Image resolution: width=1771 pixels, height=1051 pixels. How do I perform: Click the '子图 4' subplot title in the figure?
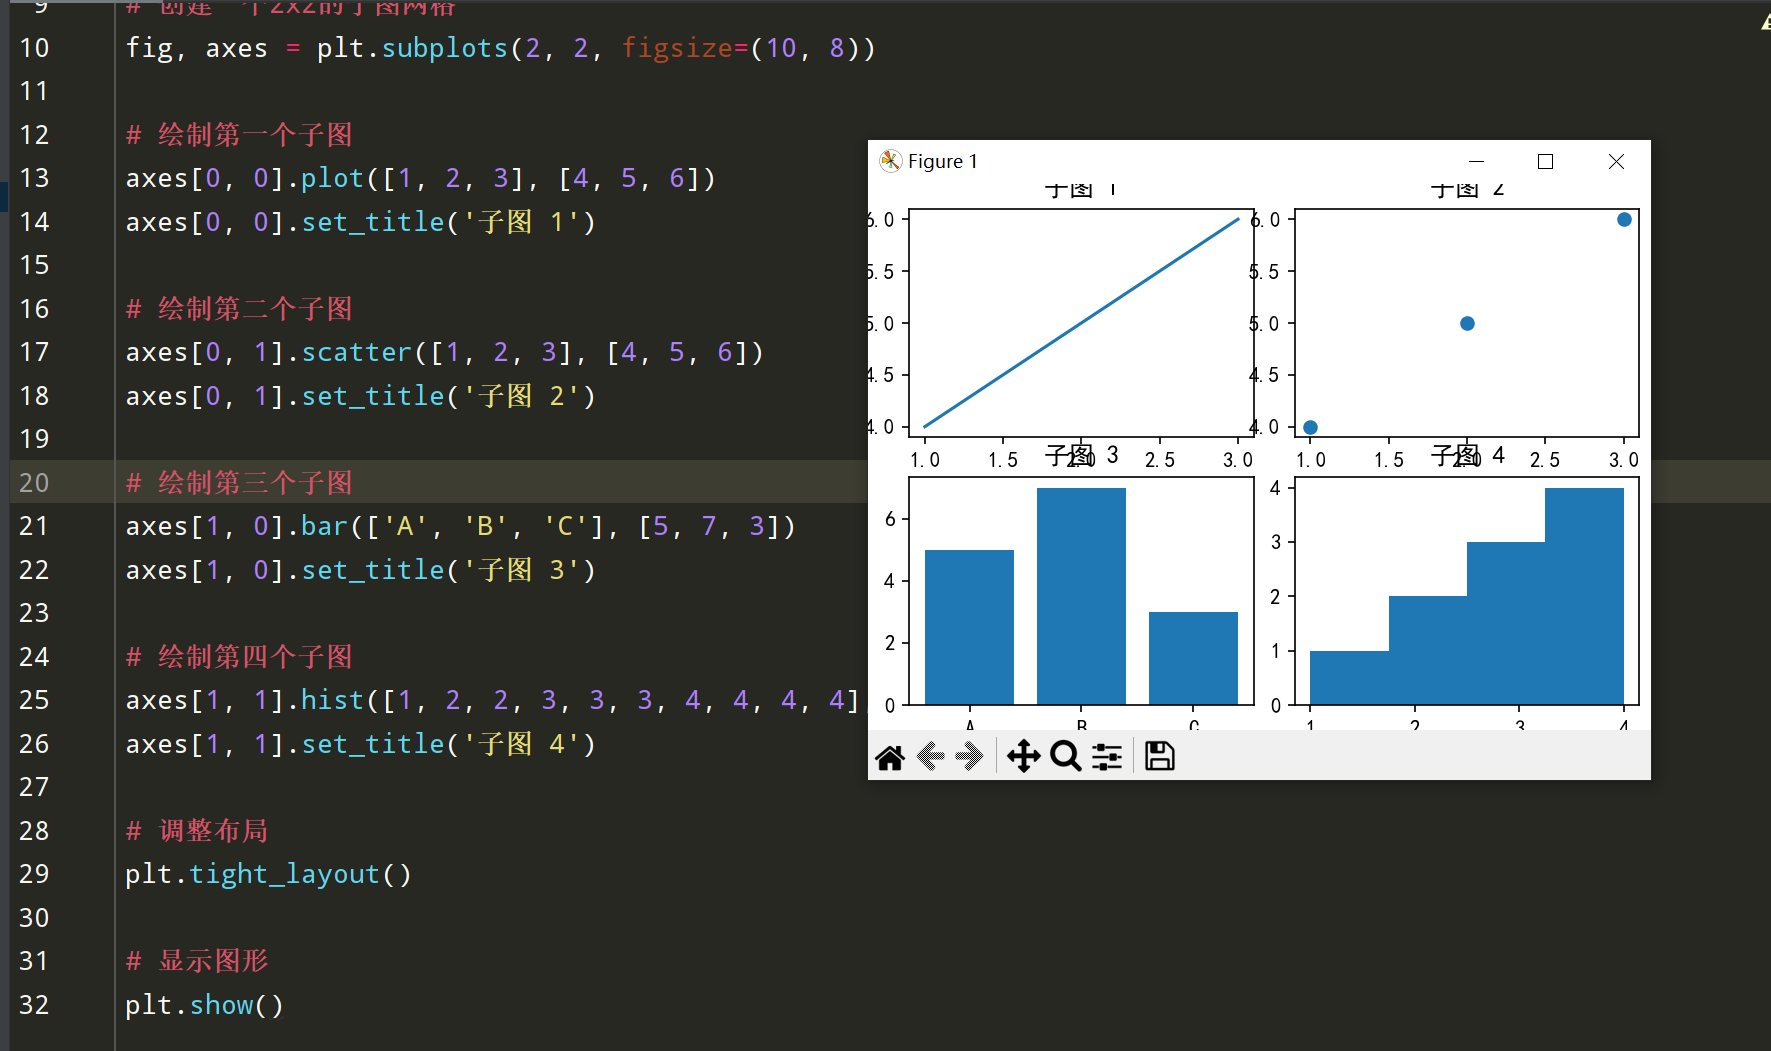1467,456
